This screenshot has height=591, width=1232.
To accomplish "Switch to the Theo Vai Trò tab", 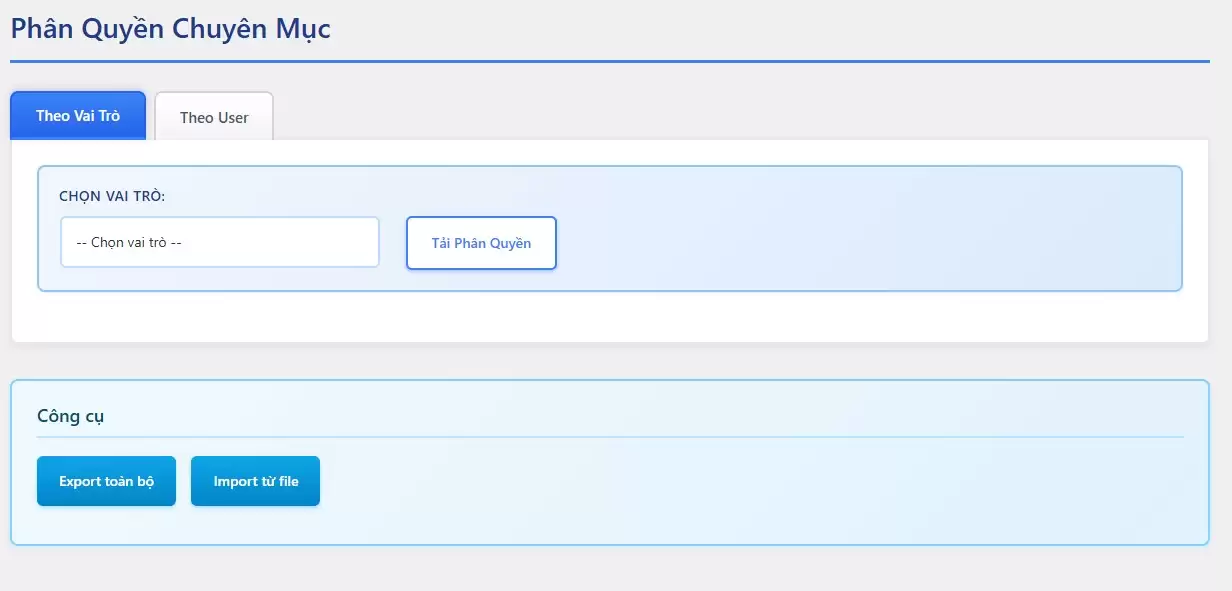I will 78,116.
